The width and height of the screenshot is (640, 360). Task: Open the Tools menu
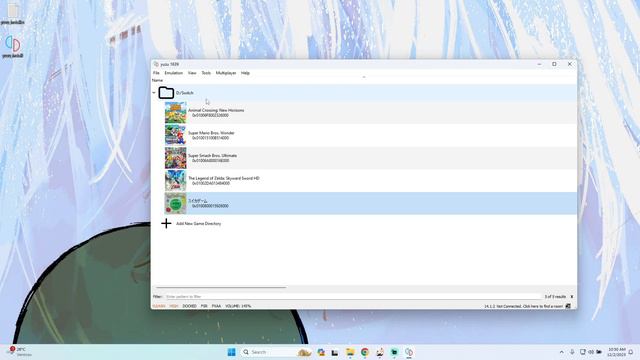tap(206, 73)
